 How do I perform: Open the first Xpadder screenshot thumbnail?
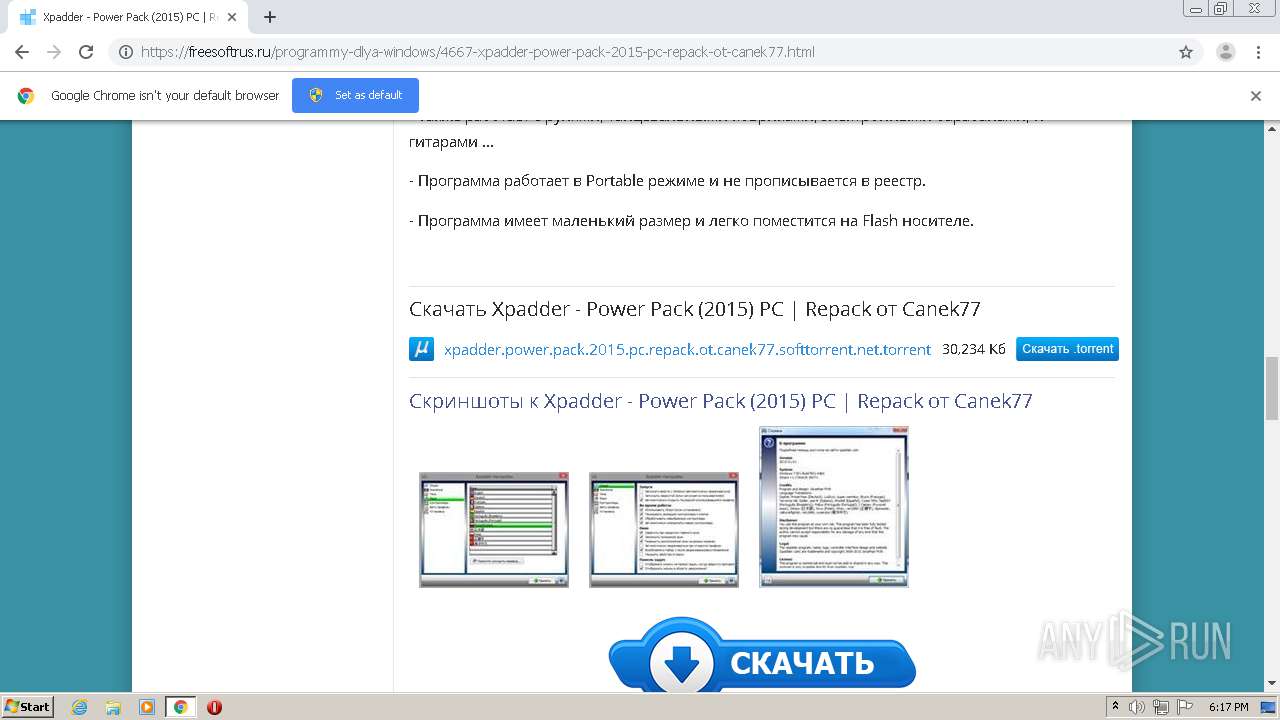coord(494,529)
